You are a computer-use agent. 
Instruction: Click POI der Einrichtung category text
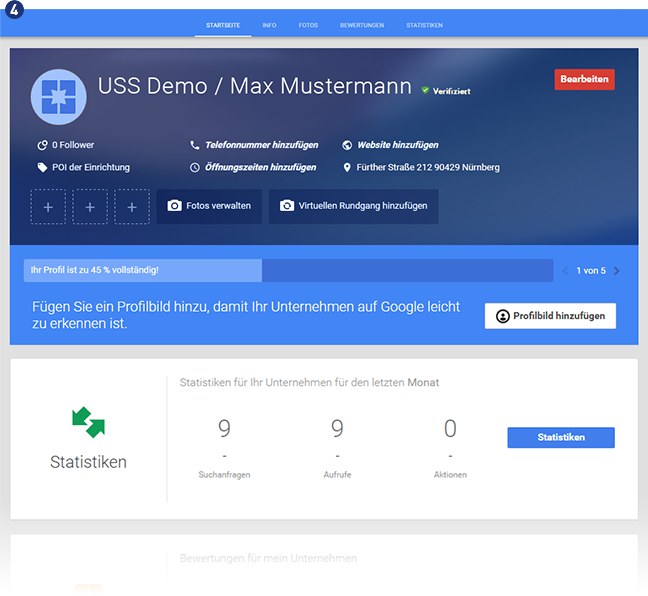pyautogui.click(x=91, y=167)
